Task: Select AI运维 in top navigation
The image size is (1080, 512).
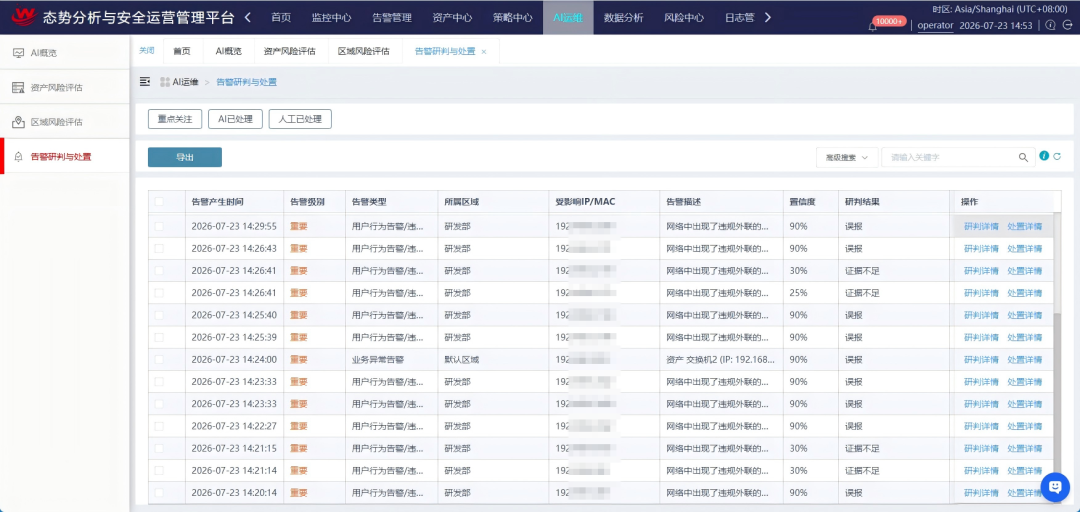Action: (568, 17)
